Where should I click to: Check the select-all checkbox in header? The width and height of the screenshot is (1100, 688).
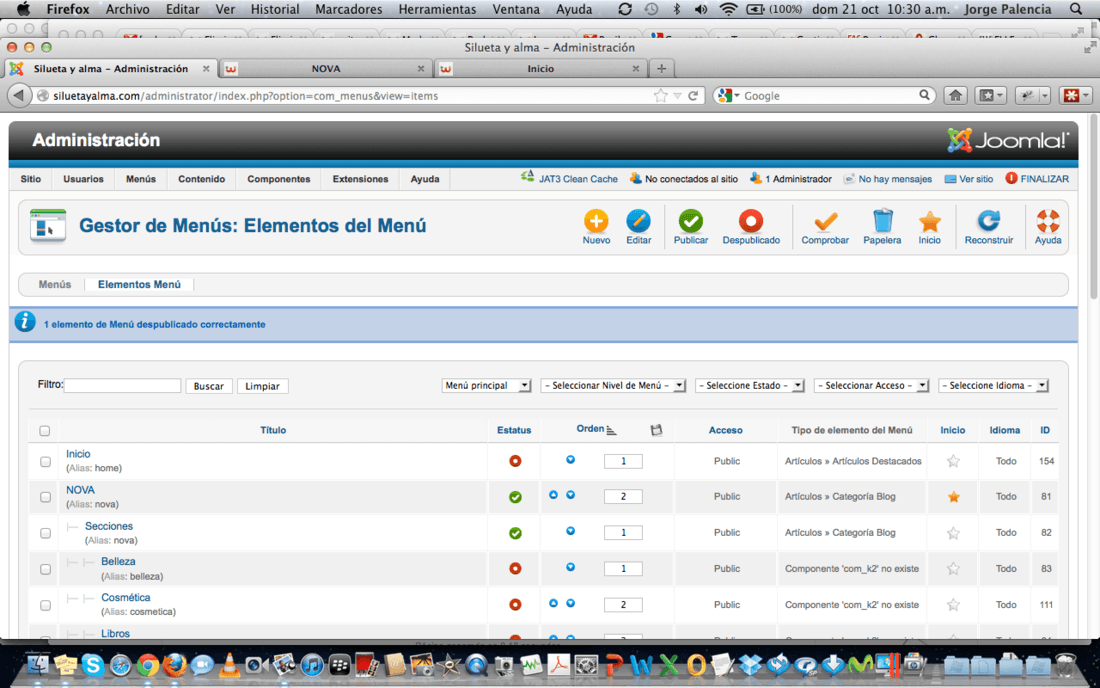click(x=45, y=431)
